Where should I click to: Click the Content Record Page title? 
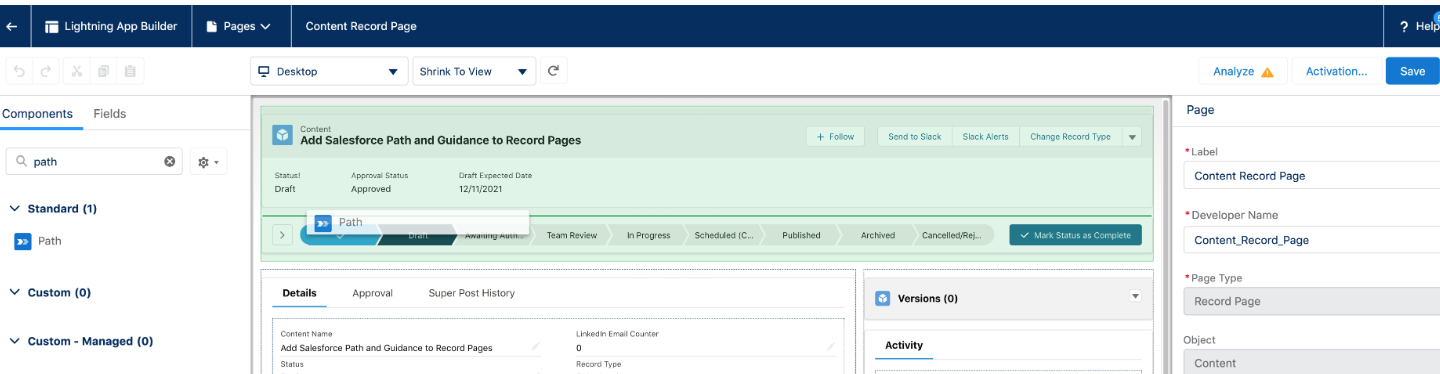click(361, 26)
